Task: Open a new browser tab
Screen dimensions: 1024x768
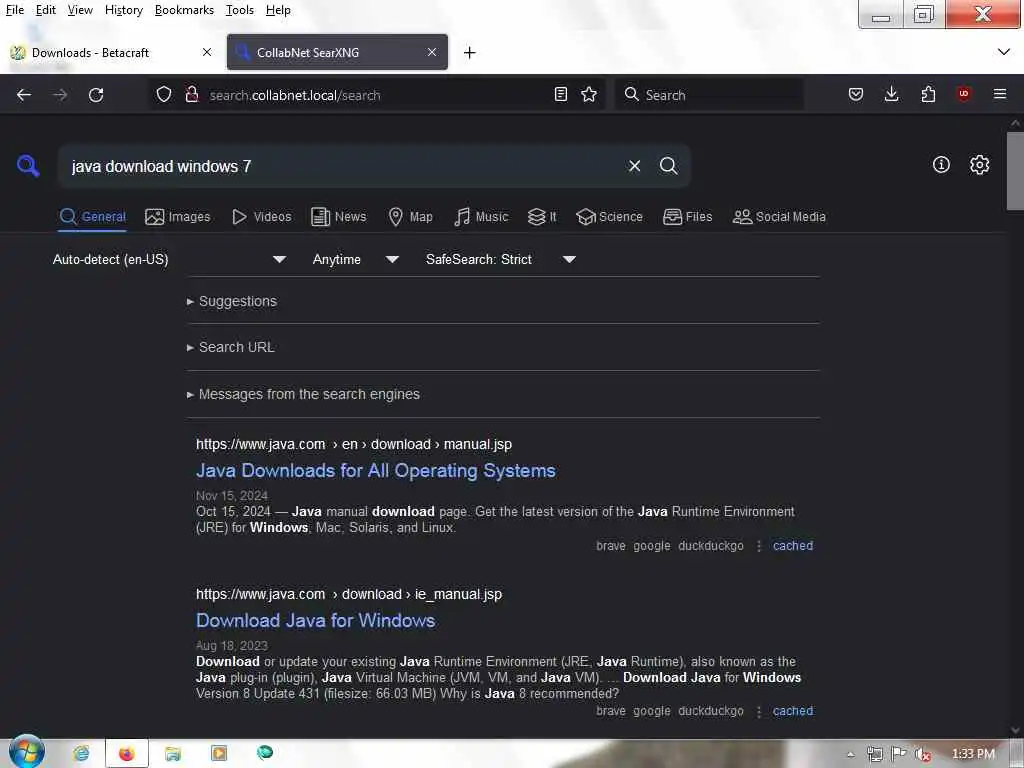Action: tap(470, 52)
